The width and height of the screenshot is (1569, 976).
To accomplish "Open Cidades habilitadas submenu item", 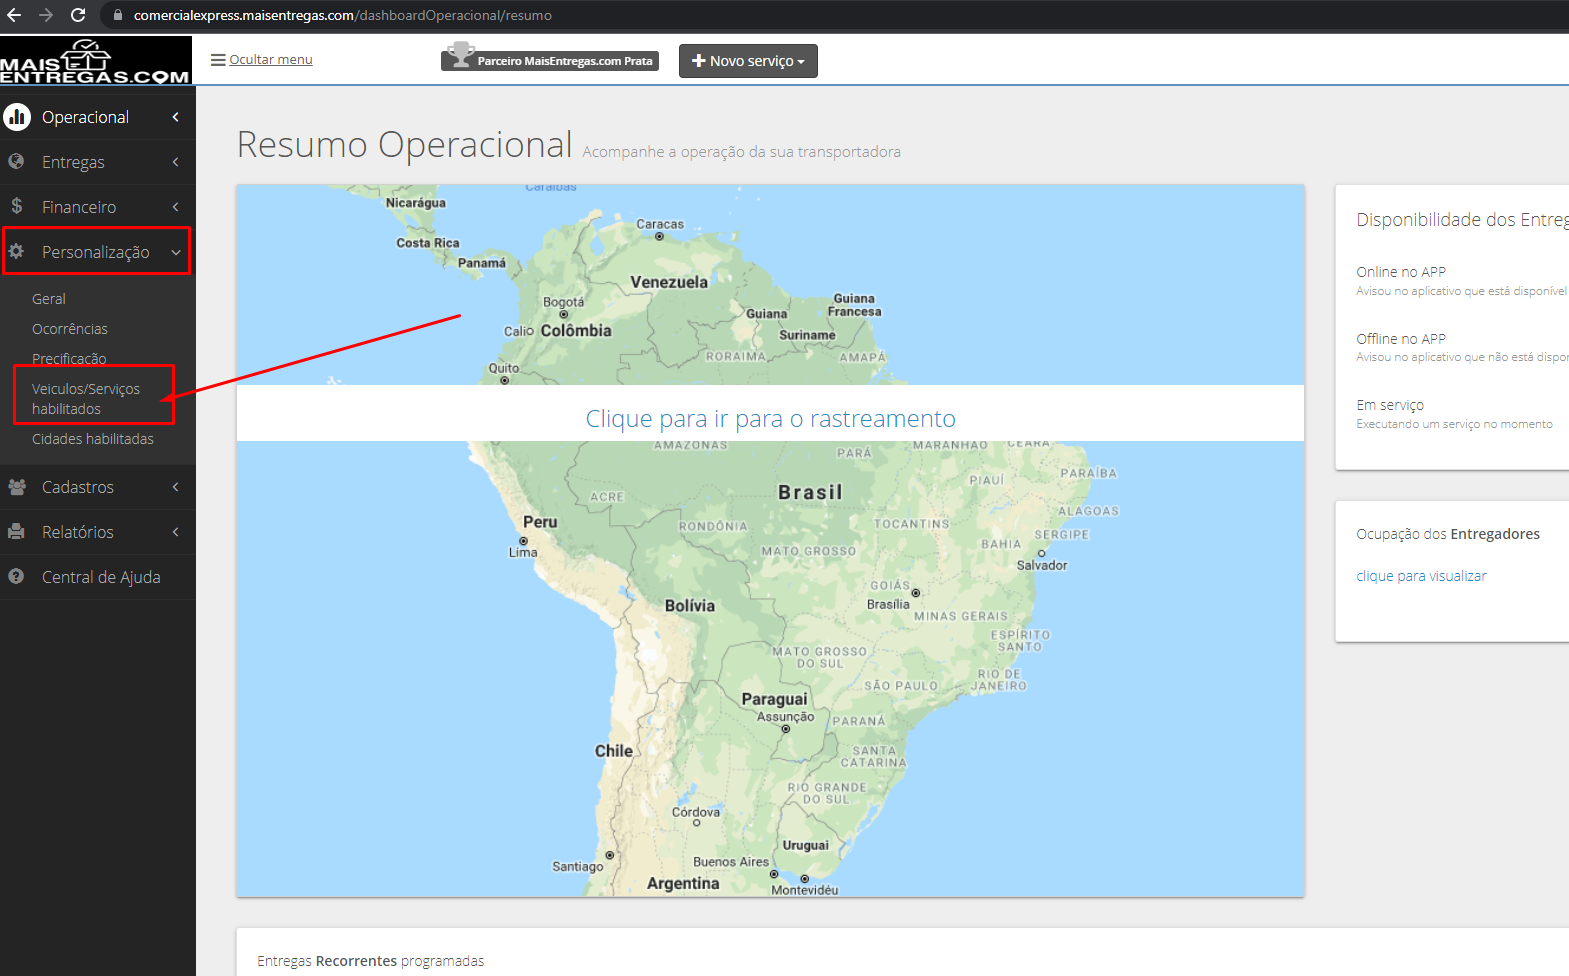I will pos(93,439).
